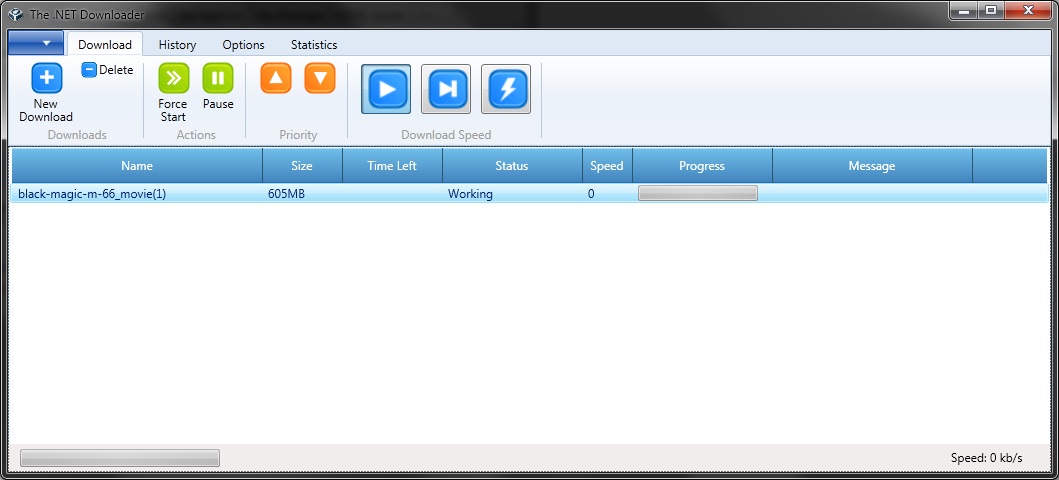Click the download's progress bar in row
Screen dimensions: 1059x480
pyautogui.click(x=698, y=194)
